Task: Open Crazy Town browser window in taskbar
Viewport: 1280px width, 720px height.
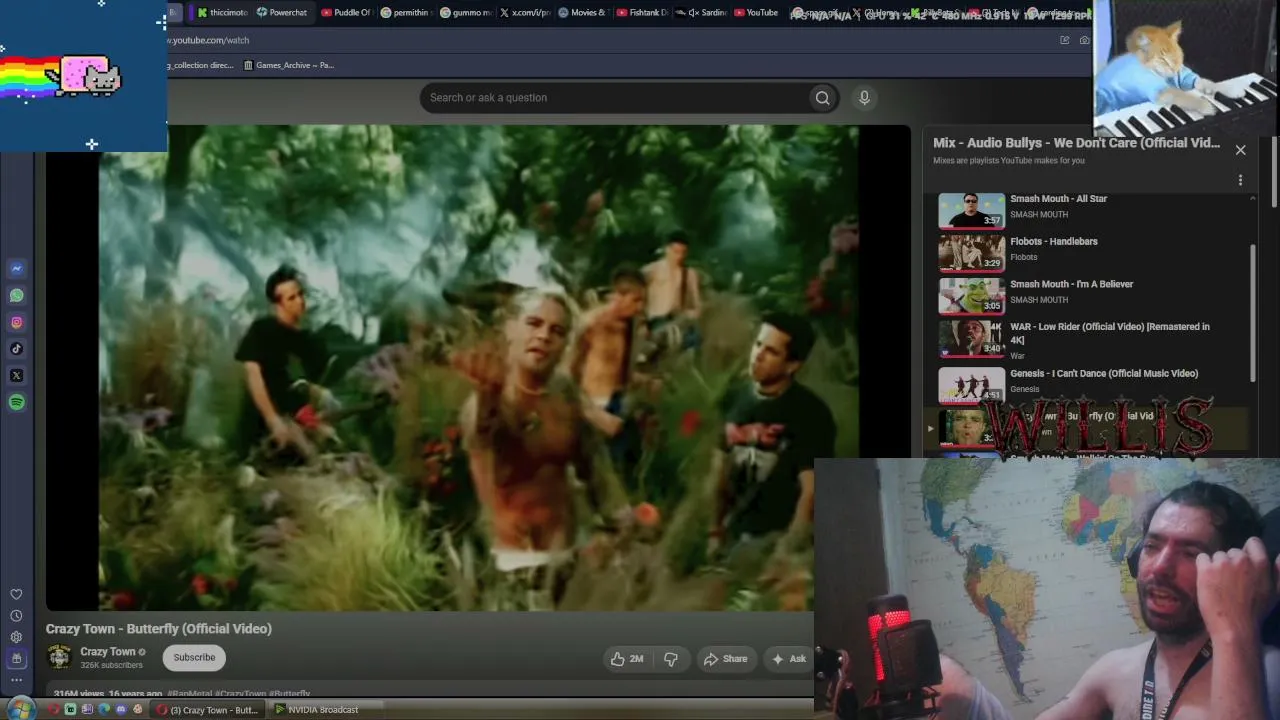Action: [x=206, y=710]
